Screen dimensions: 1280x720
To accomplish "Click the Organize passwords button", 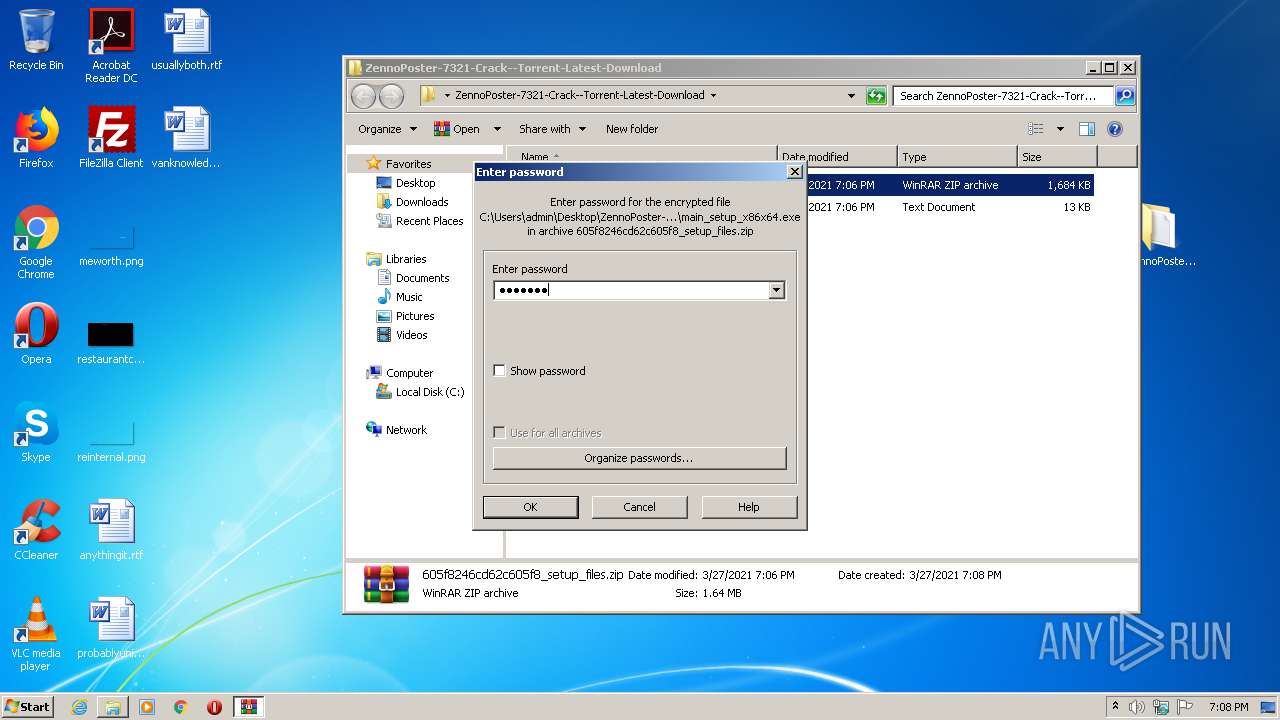I will click(x=639, y=458).
